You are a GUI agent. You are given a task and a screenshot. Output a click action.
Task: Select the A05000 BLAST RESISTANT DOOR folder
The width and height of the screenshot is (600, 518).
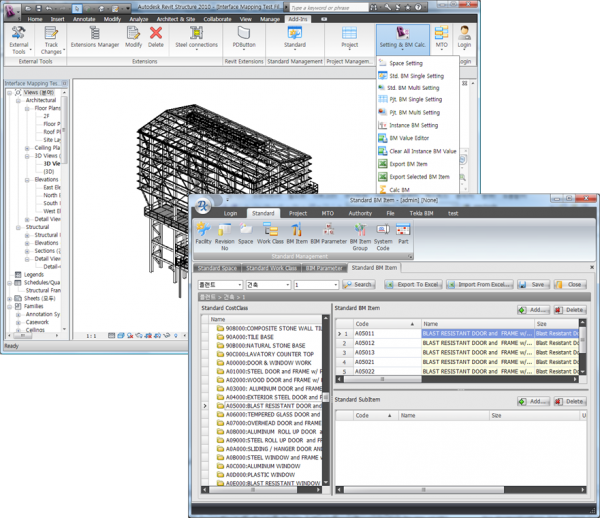[x=267, y=406]
